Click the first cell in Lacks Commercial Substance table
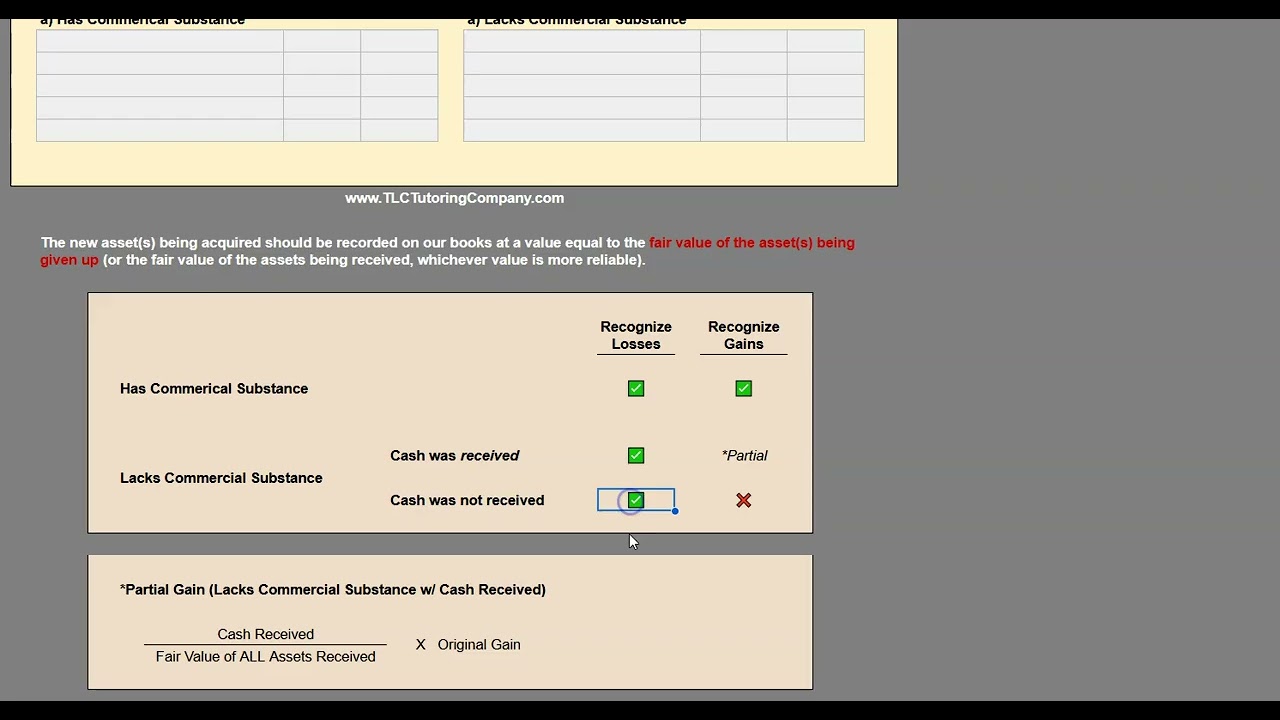 (582, 41)
